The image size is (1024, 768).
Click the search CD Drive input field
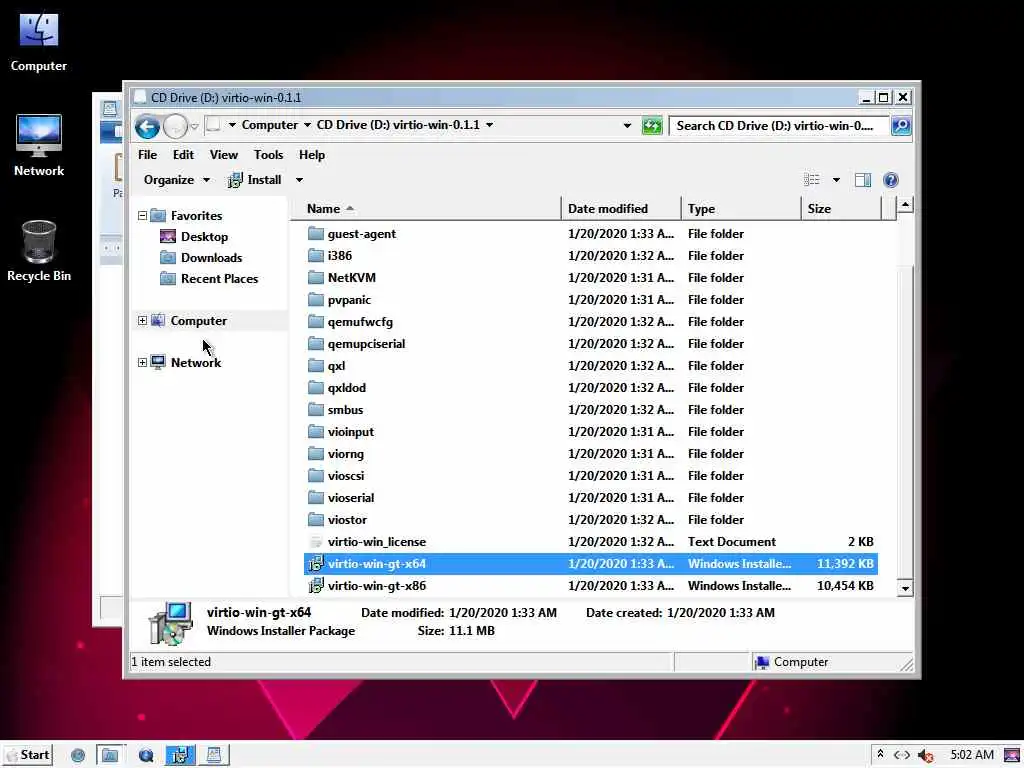pyautogui.click(x=779, y=125)
